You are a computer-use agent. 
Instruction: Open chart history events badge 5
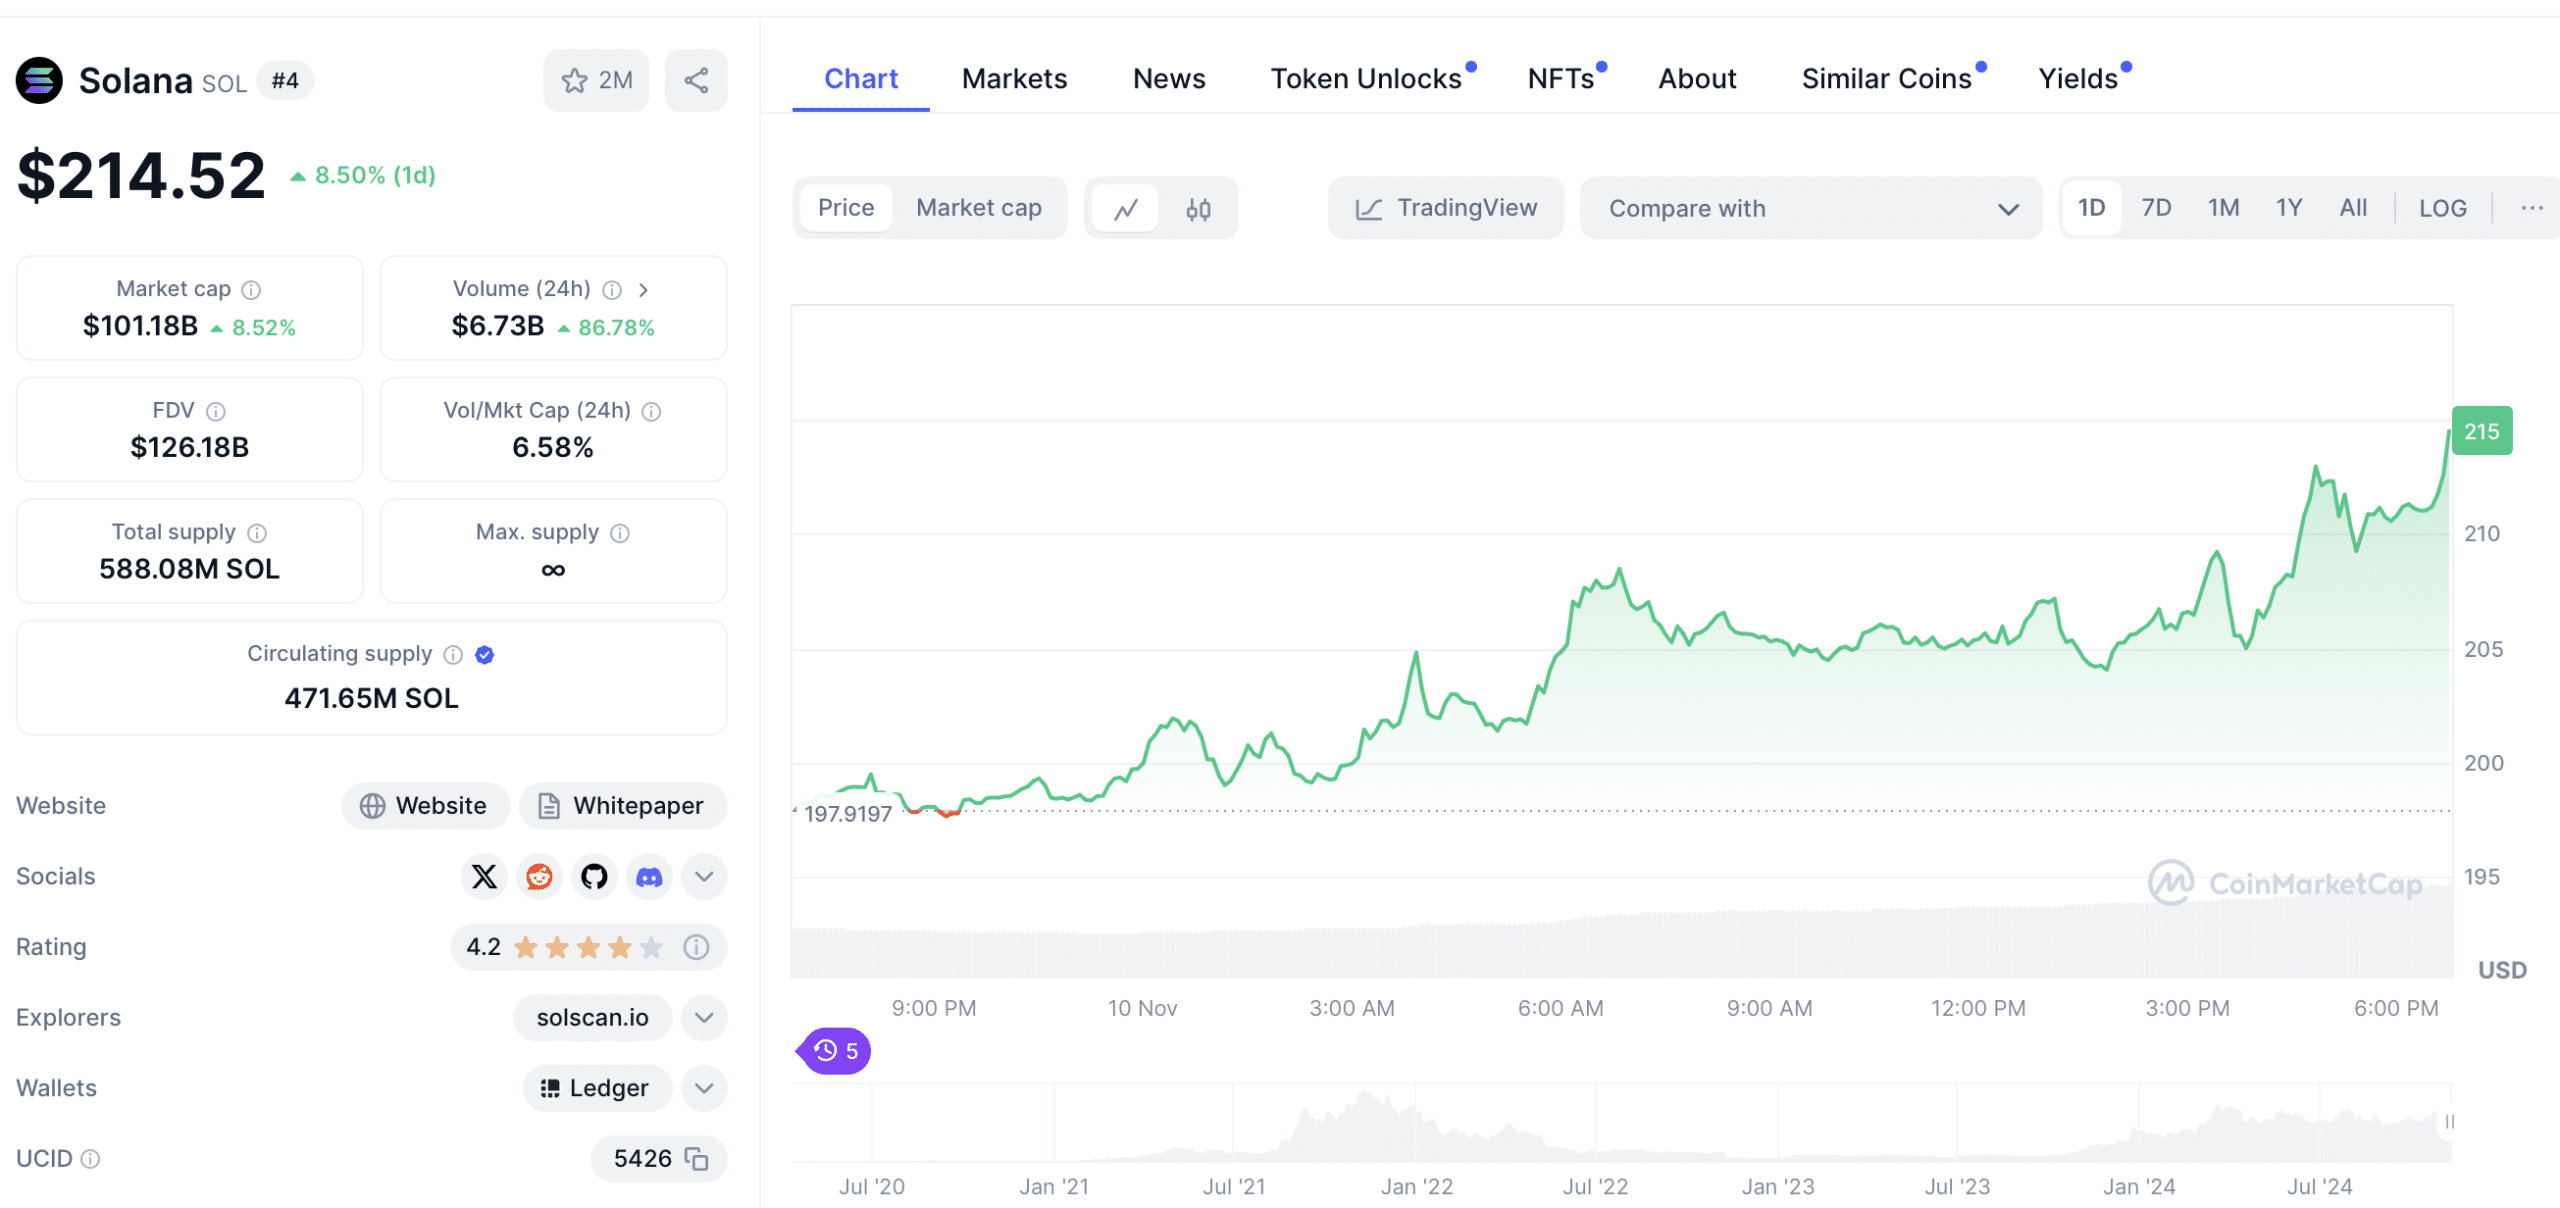(834, 1051)
